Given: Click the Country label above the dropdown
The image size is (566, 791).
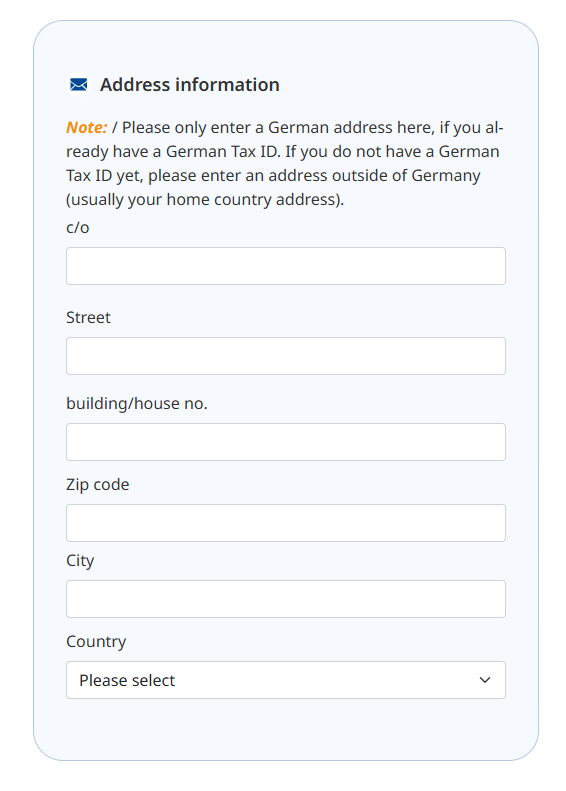Looking at the screenshot, I should click(x=96, y=642).
